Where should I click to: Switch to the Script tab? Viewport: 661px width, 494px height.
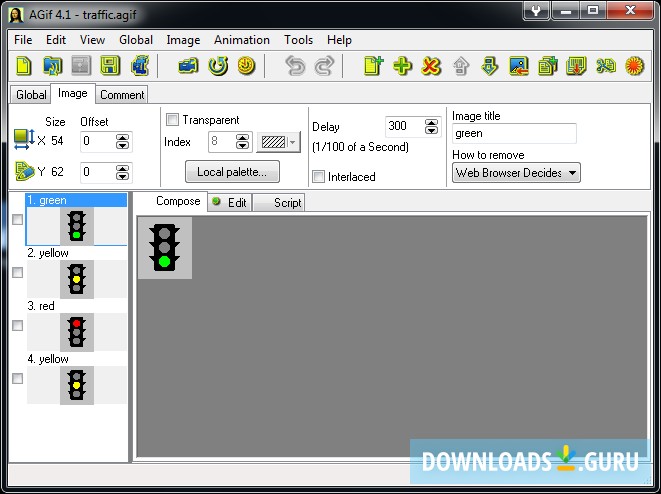[279, 203]
